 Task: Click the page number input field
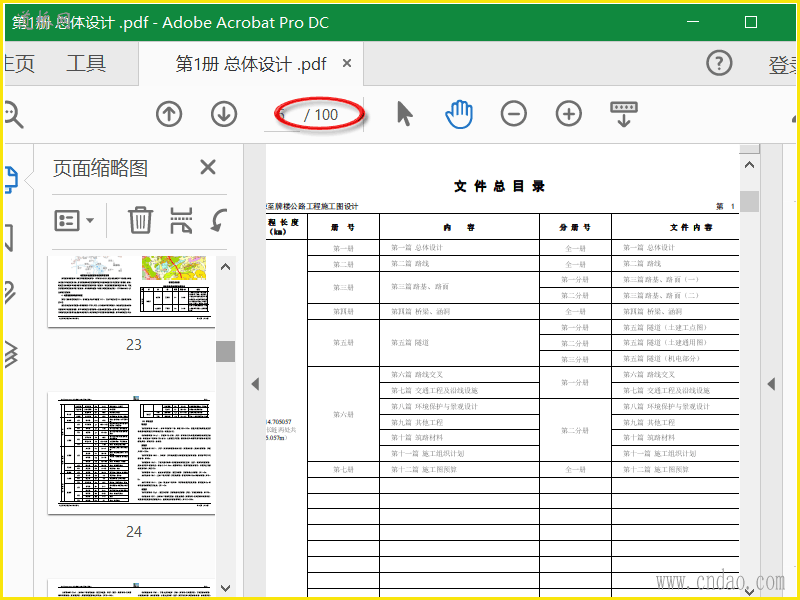[282, 115]
